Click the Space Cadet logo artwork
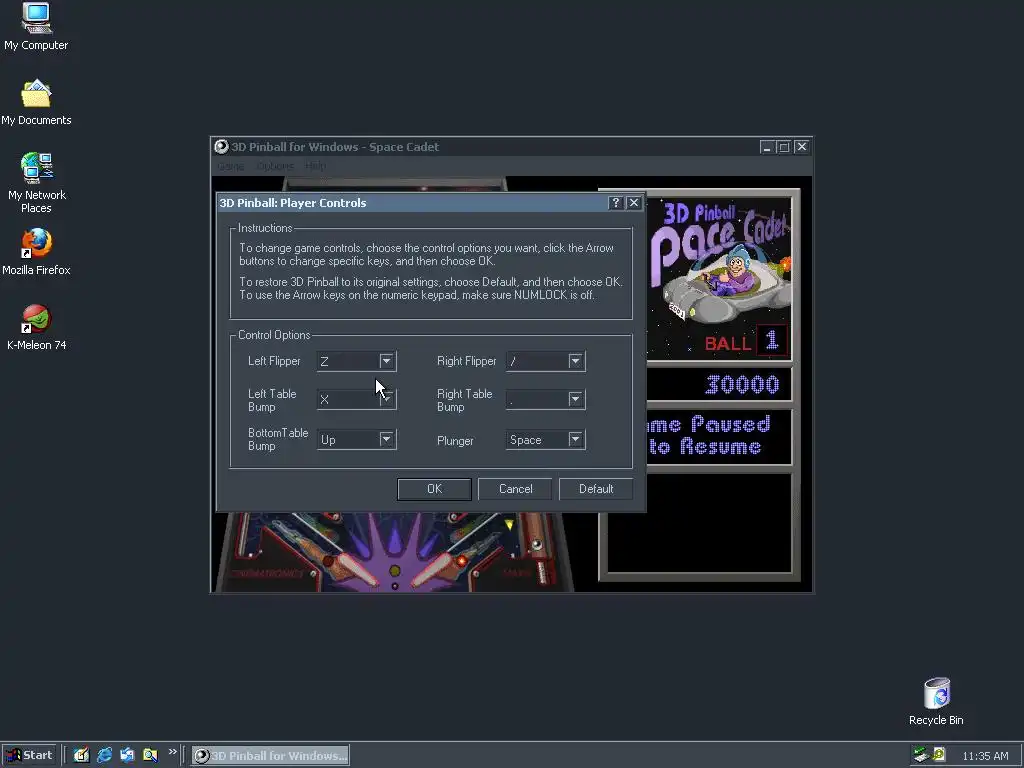Screen dimensions: 1024x768 pyautogui.click(x=718, y=261)
